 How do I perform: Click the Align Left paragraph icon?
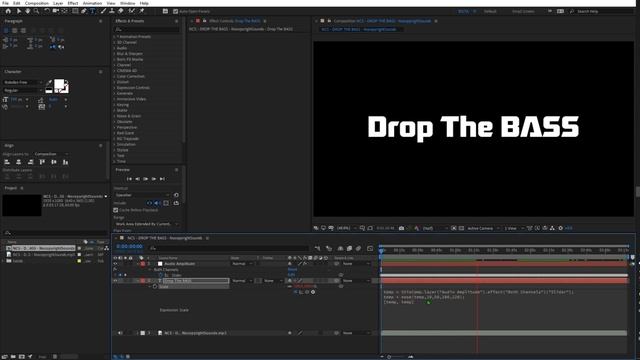[6, 30]
